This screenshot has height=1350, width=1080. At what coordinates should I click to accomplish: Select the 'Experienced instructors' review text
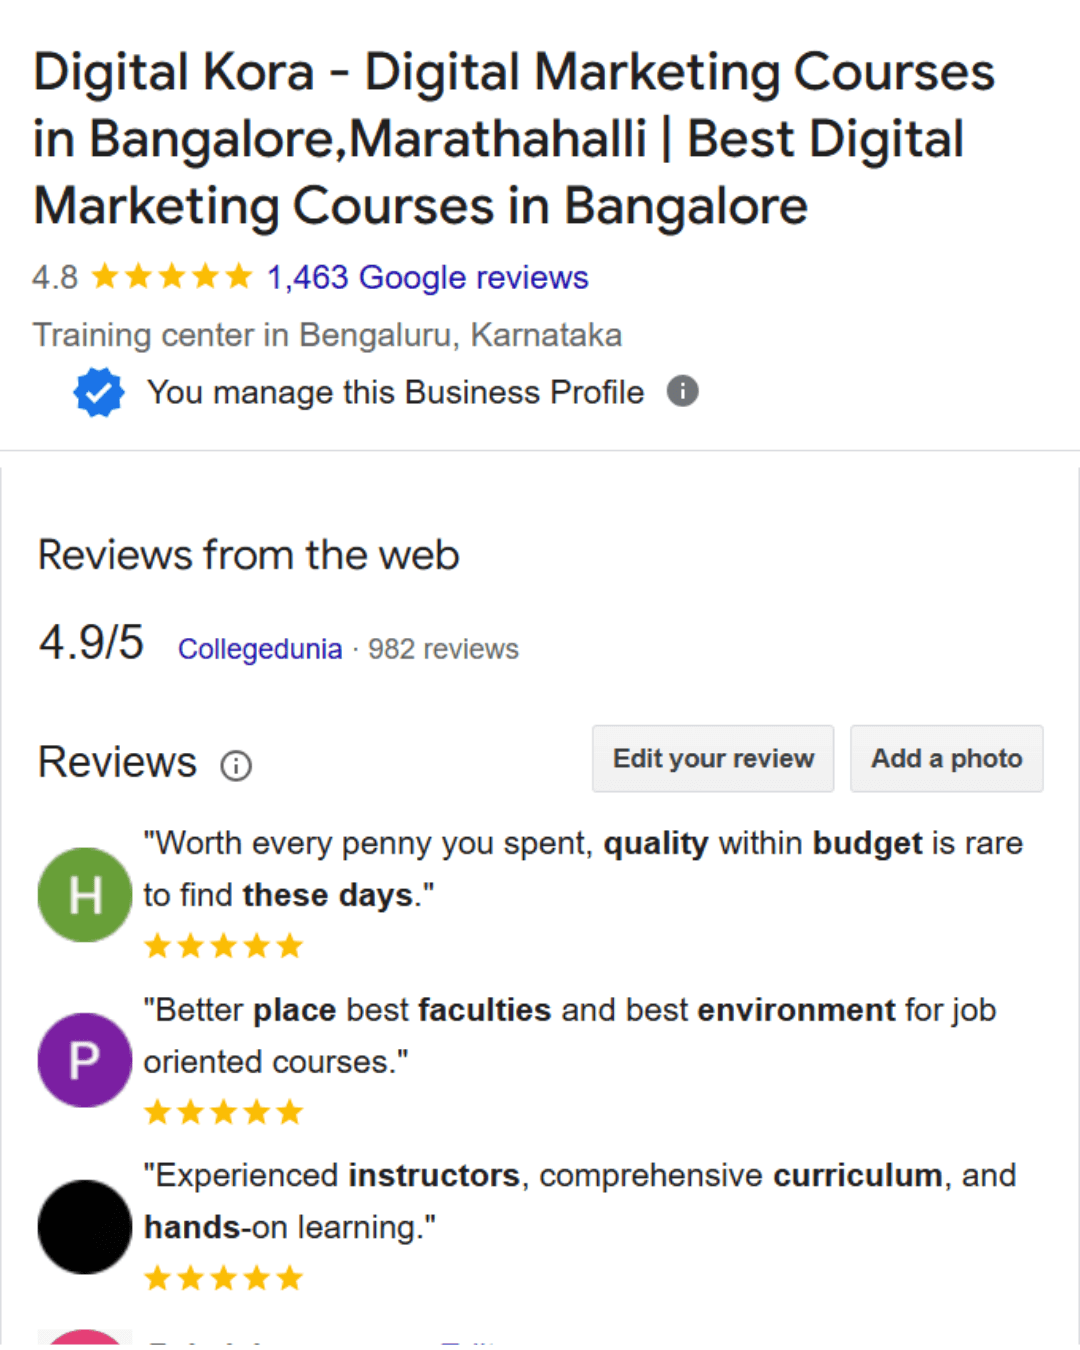pyautogui.click(x=580, y=1201)
